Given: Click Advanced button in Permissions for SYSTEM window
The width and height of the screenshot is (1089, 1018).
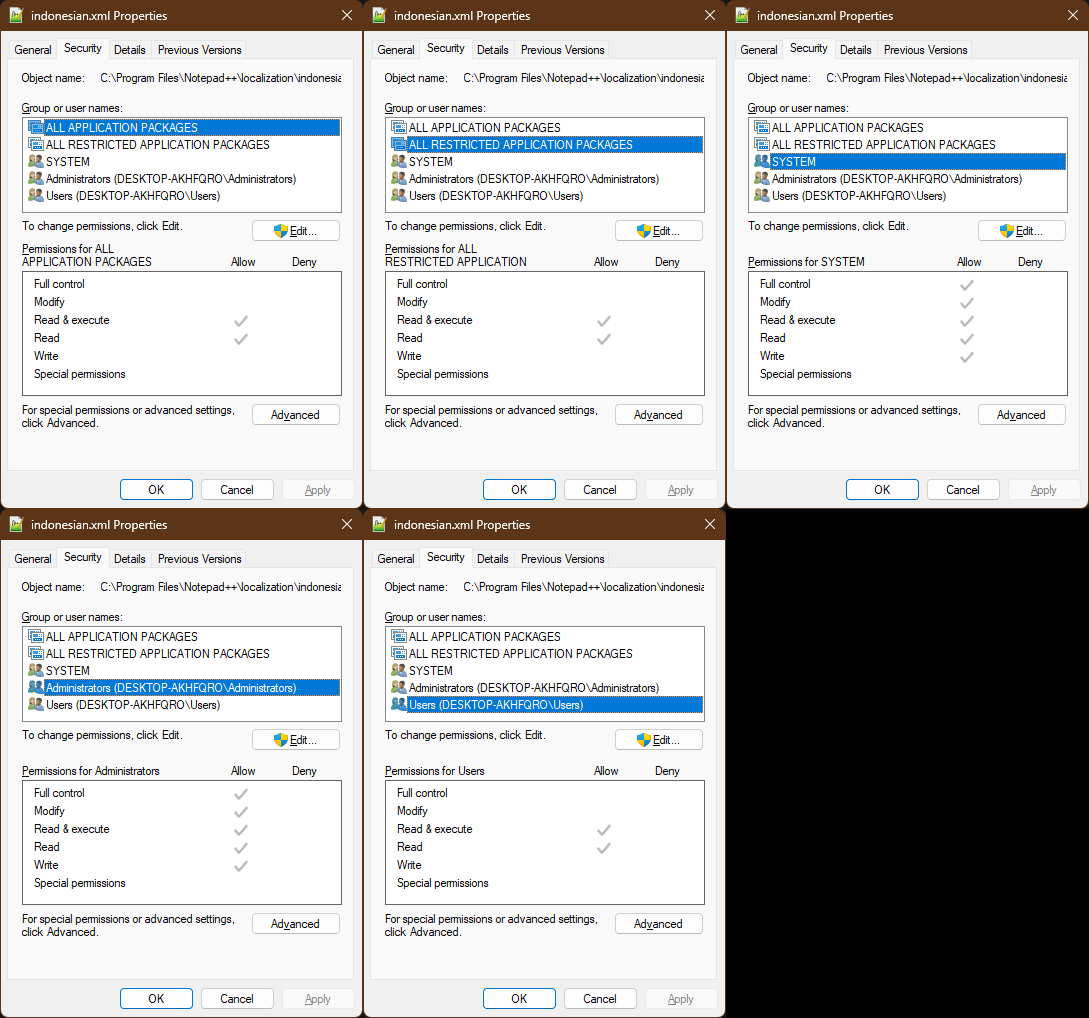Looking at the screenshot, I should point(1022,415).
